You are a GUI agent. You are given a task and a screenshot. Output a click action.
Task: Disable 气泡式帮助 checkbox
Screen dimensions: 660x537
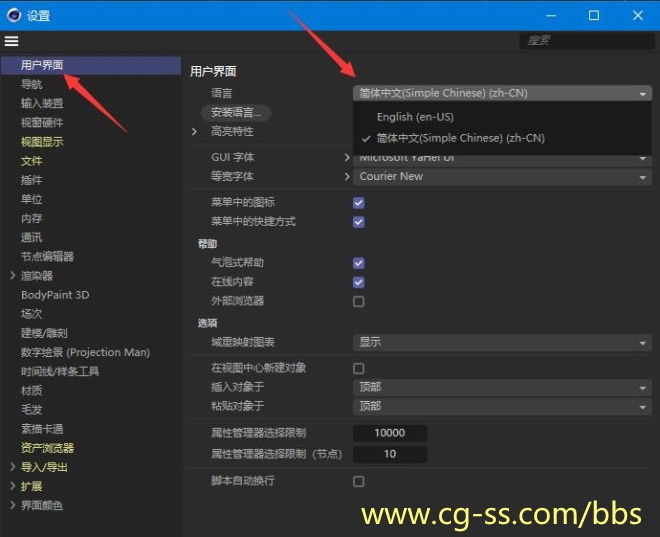(359, 263)
